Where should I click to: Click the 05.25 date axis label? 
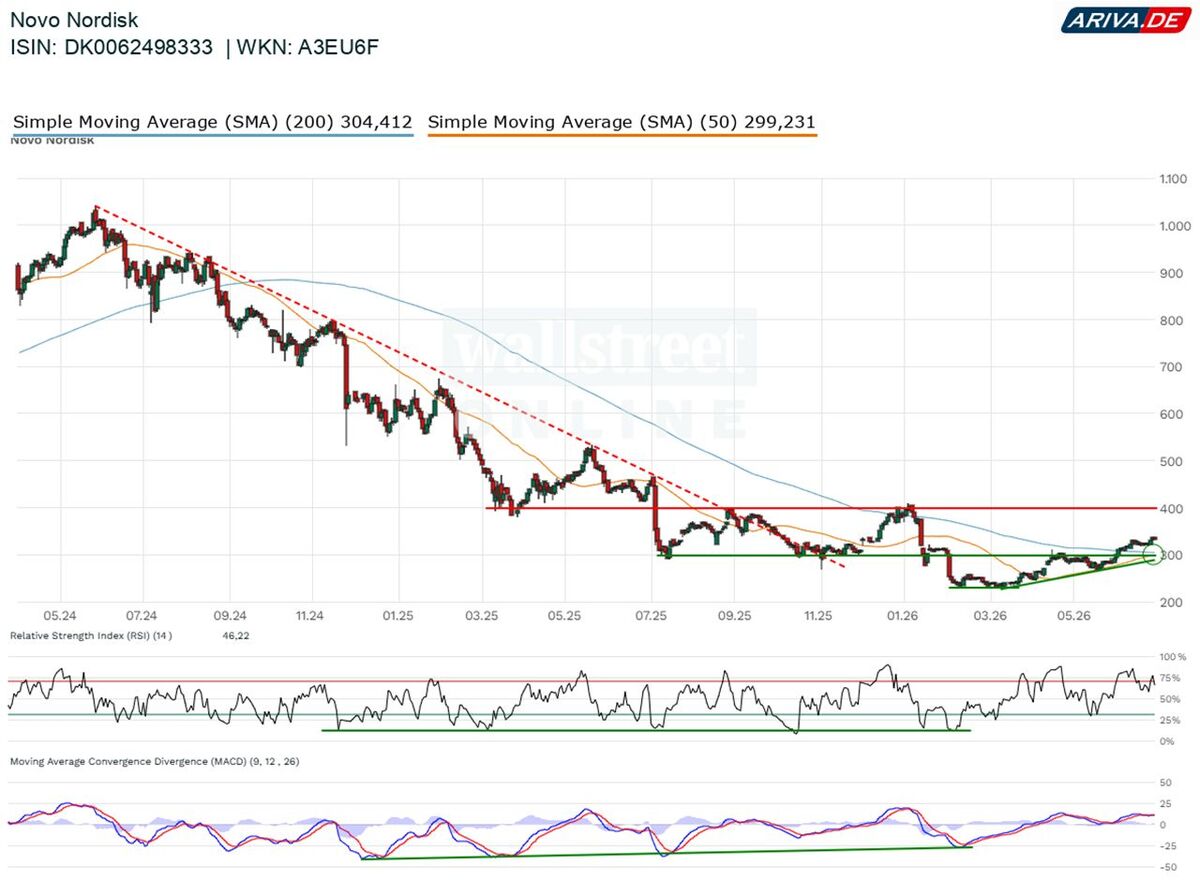(564, 616)
